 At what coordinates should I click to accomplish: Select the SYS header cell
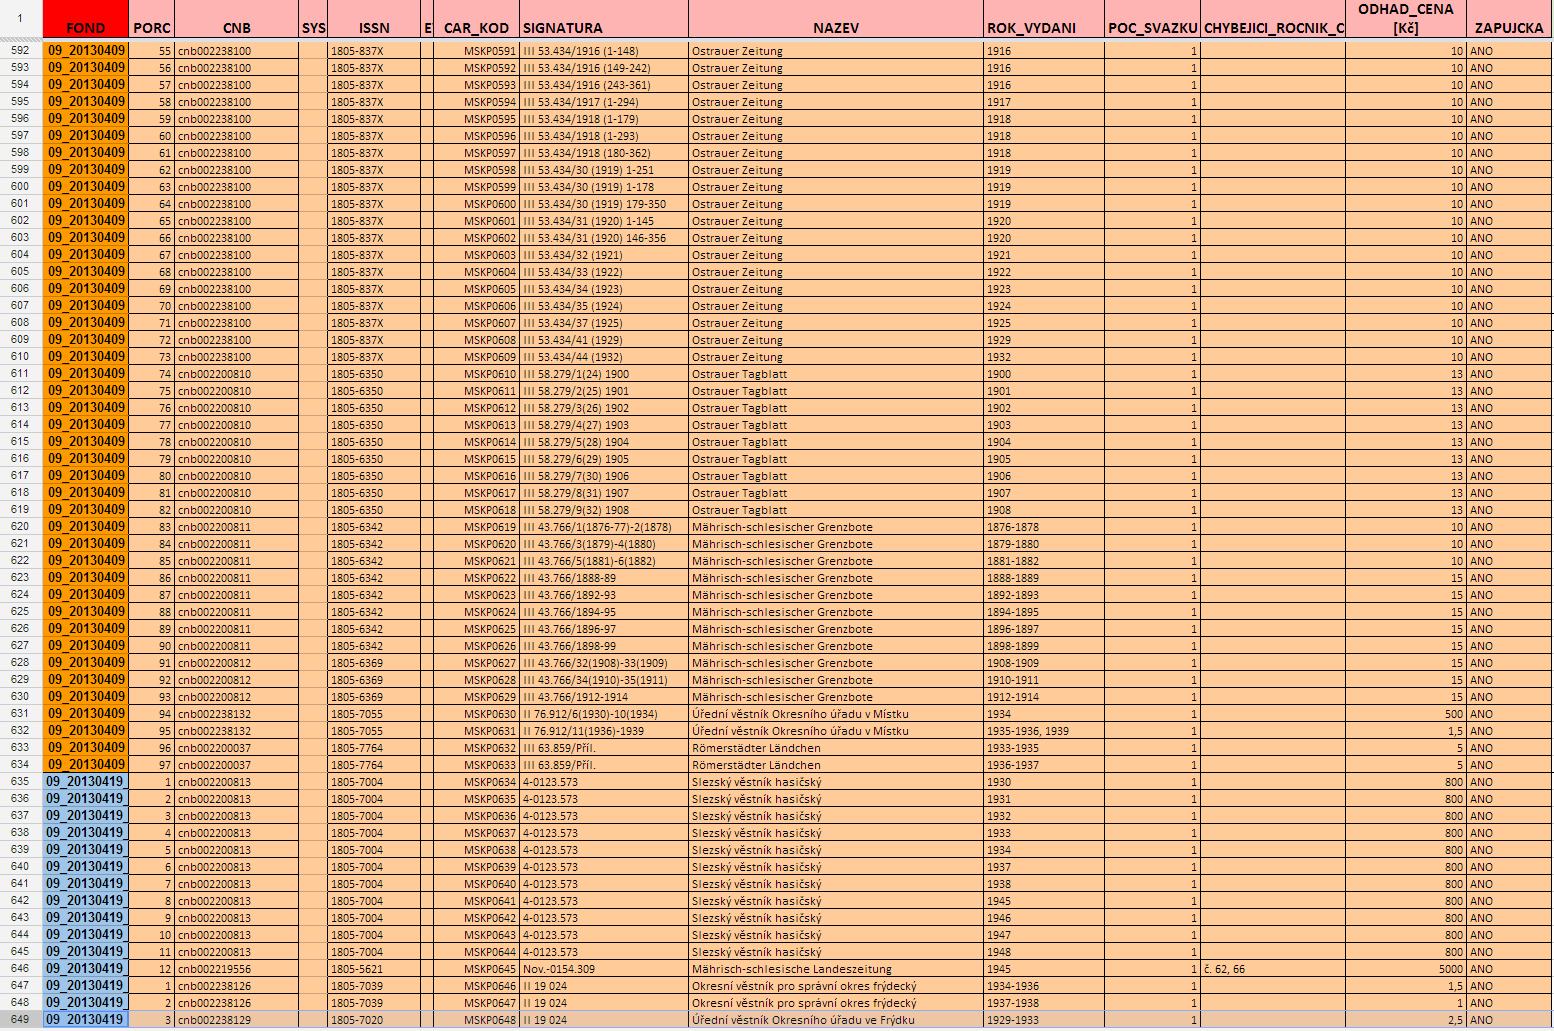click(x=314, y=20)
